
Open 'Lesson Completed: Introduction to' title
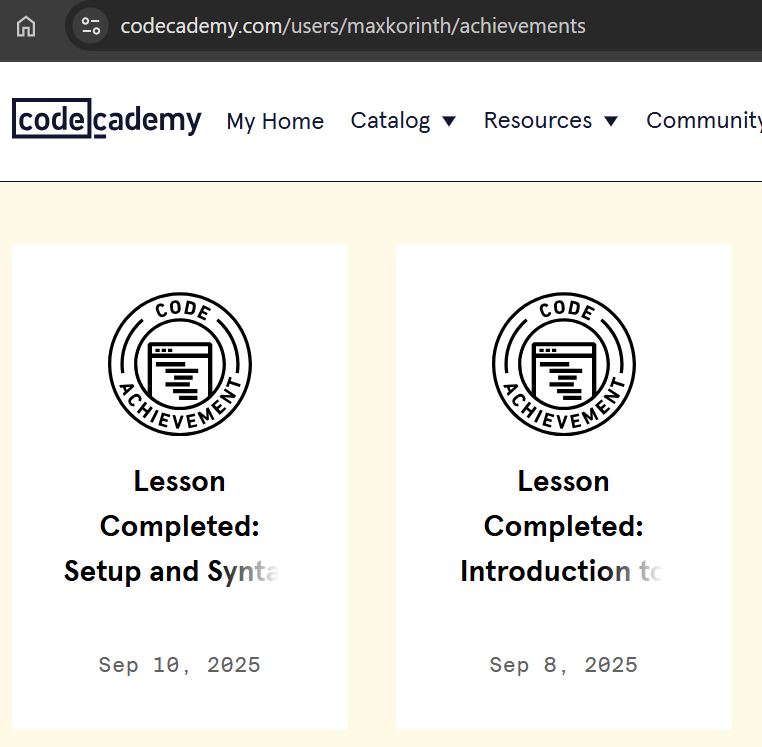[x=564, y=526]
